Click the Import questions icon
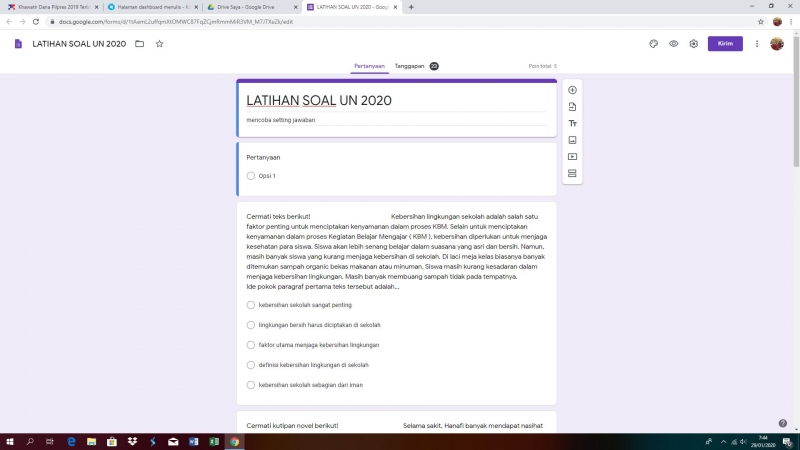 572,107
